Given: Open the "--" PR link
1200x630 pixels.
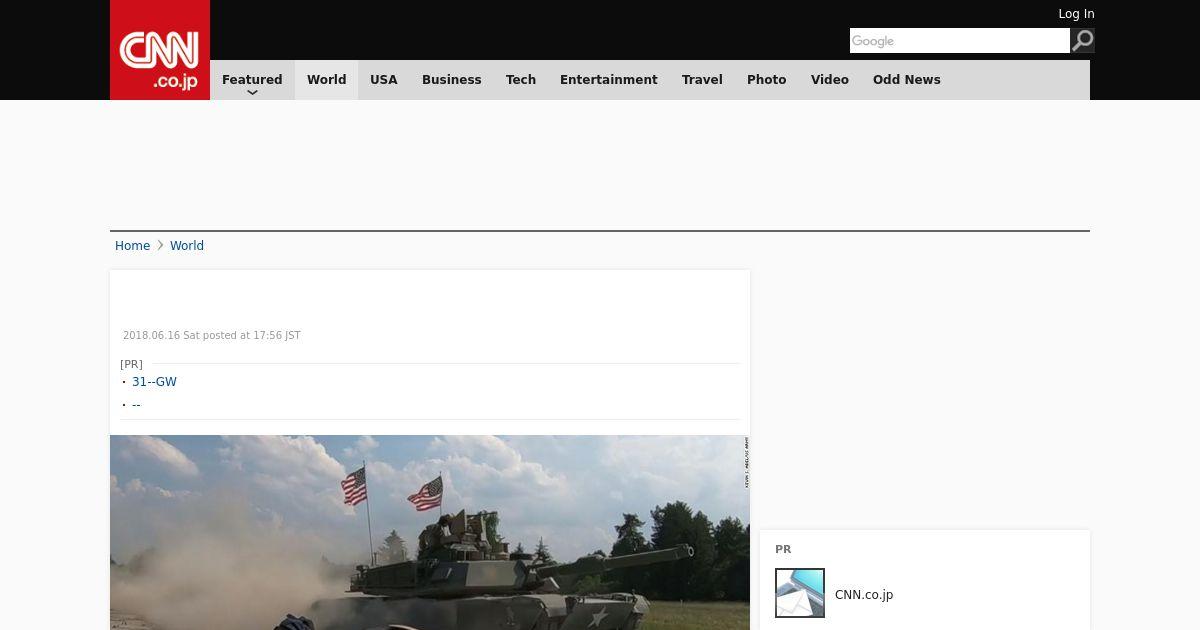Looking at the screenshot, I should [x=136, y=405].
